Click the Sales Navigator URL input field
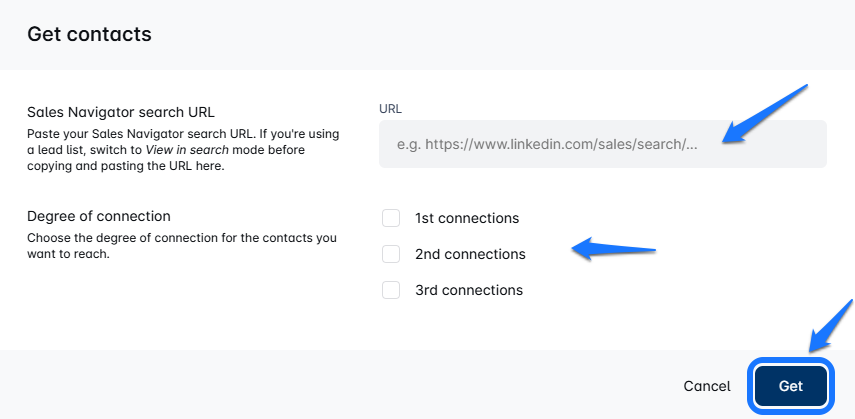 coord(602,144)
